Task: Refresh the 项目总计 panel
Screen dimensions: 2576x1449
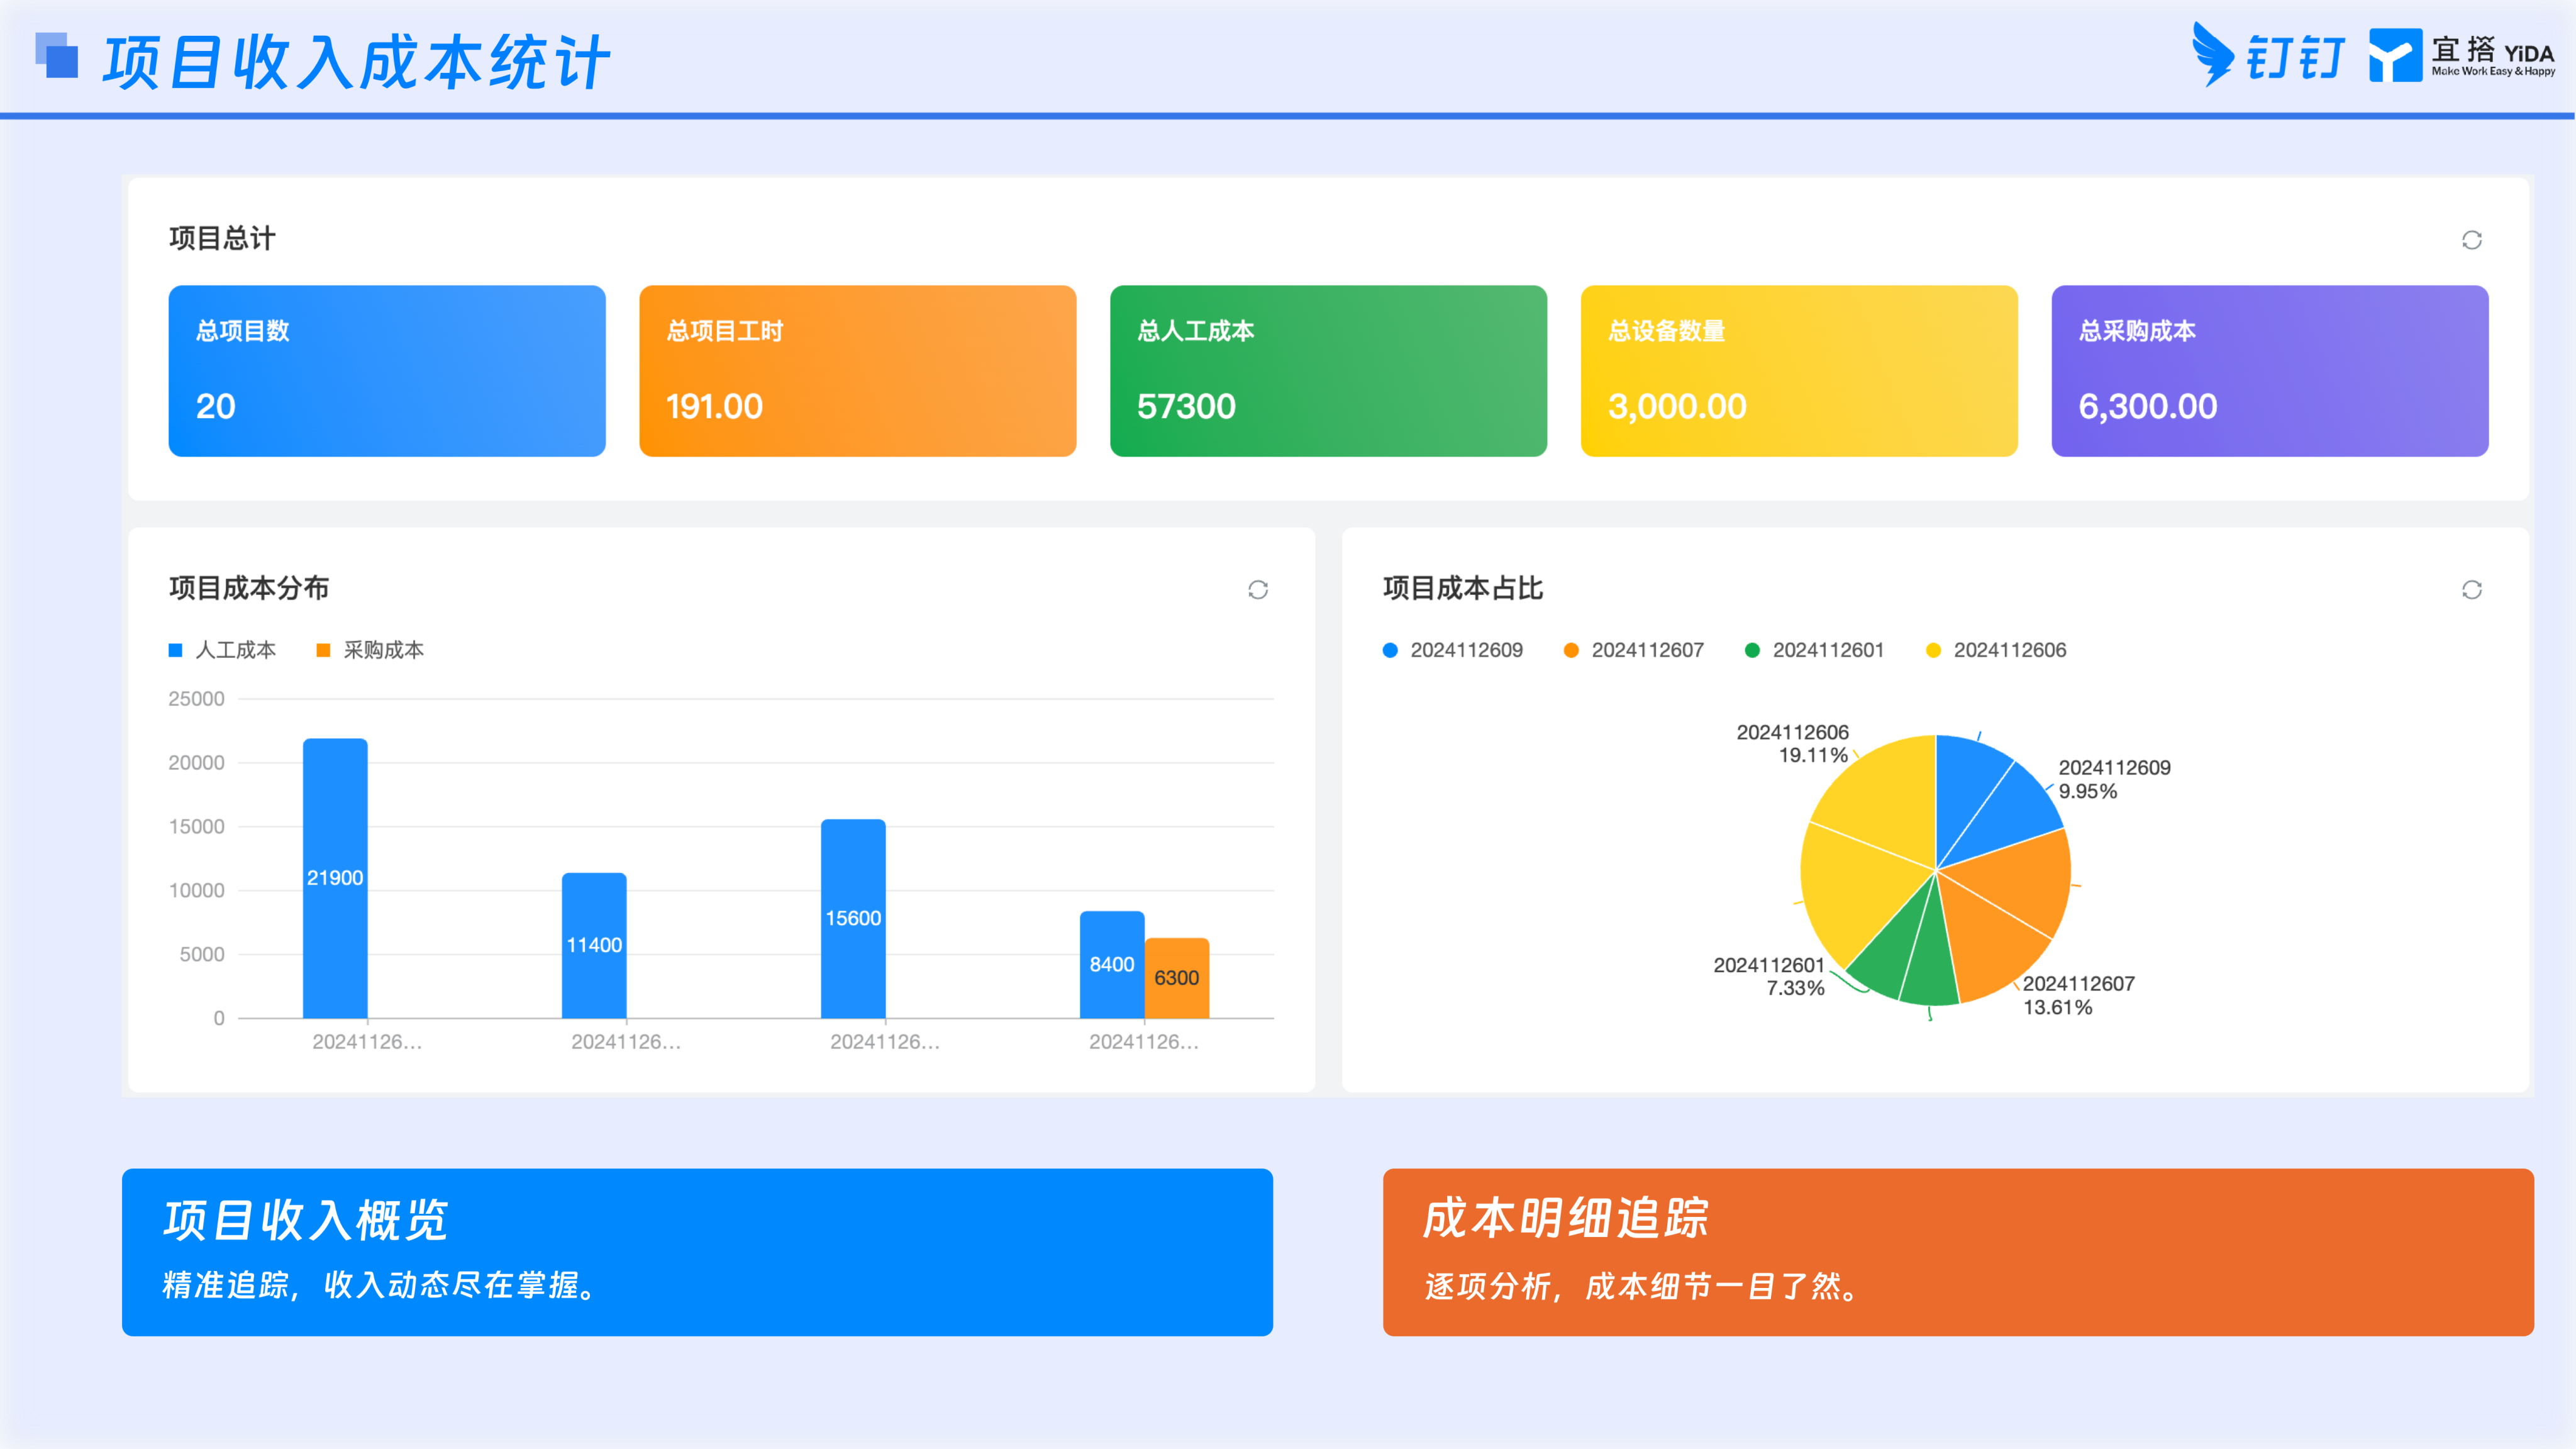Action: click(2471, 240)
